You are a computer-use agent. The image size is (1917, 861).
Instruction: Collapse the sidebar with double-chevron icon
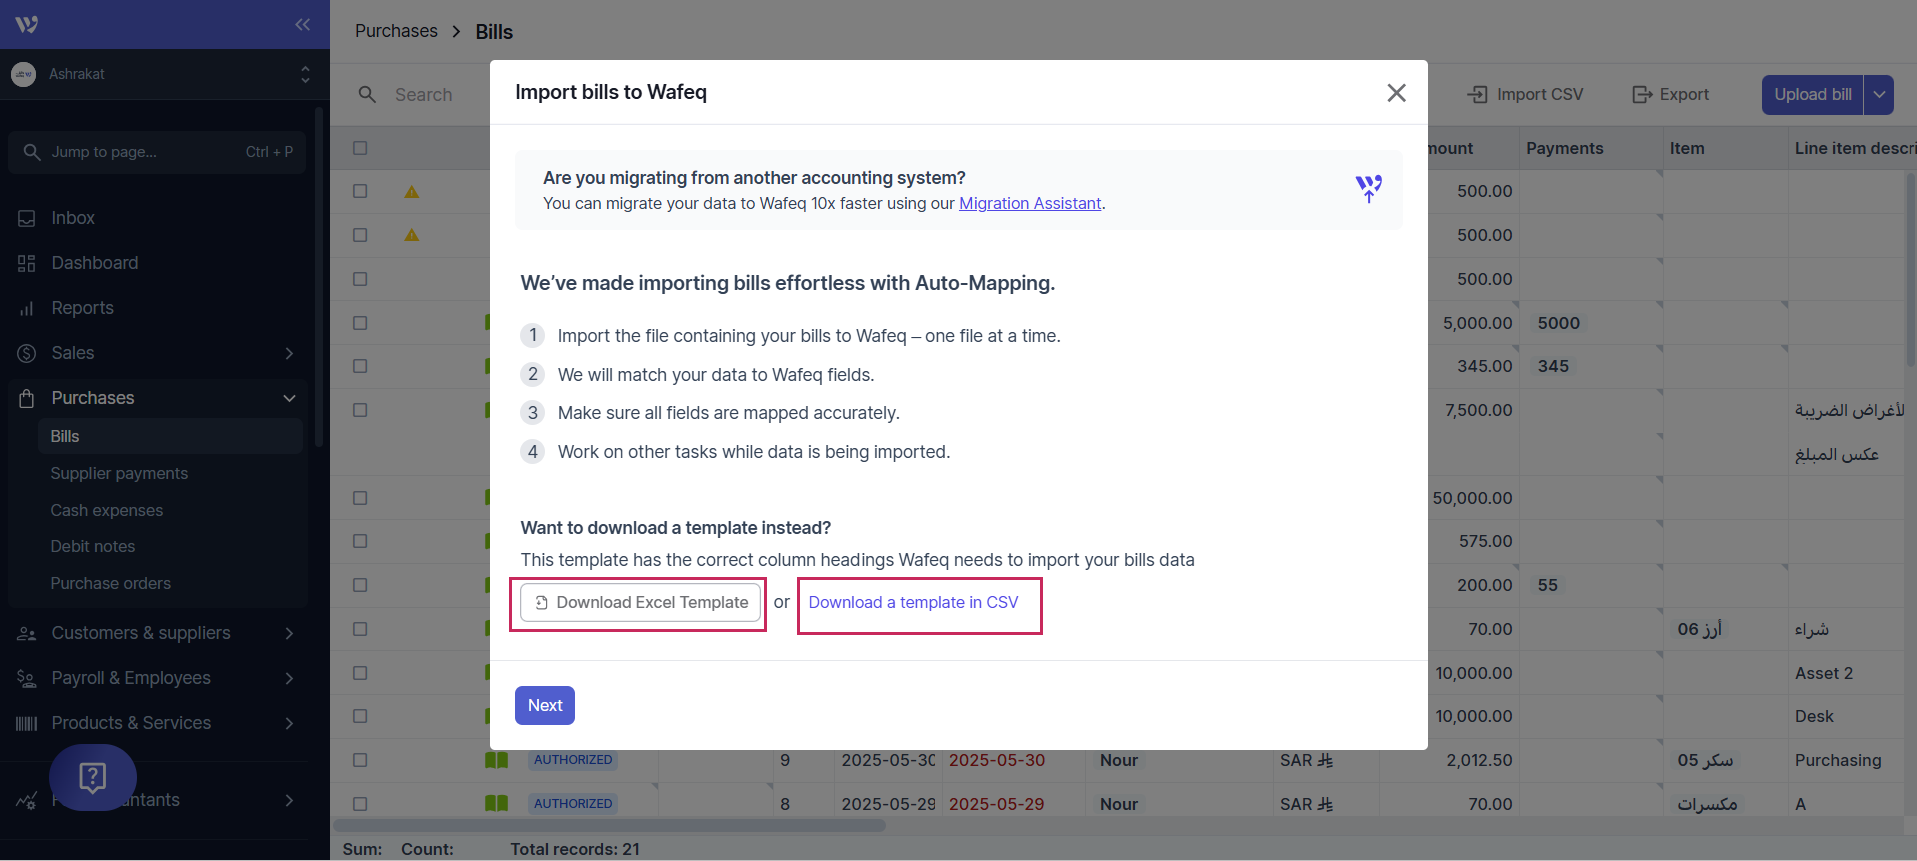[x=303, y=24]
